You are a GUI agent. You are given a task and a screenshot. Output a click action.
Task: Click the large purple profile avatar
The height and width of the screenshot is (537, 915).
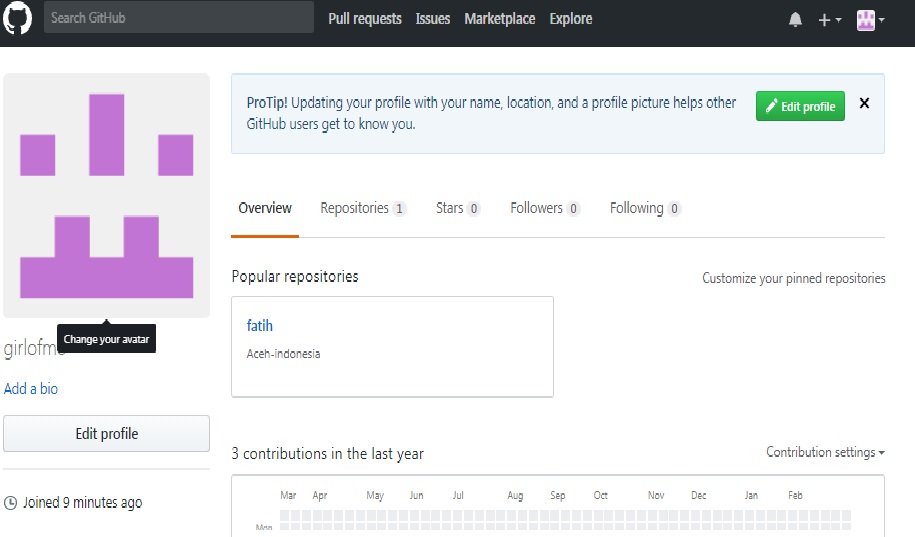pos(106,196)
